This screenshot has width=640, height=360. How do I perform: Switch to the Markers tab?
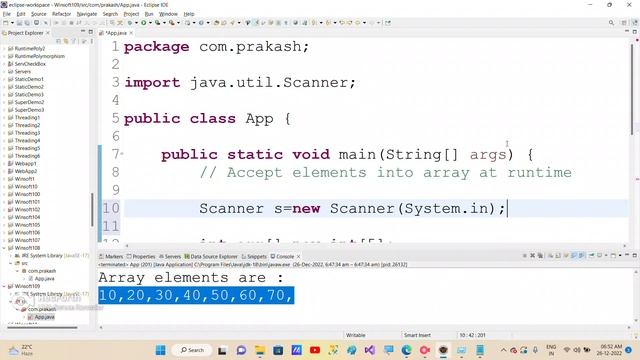tap(111, 256)
